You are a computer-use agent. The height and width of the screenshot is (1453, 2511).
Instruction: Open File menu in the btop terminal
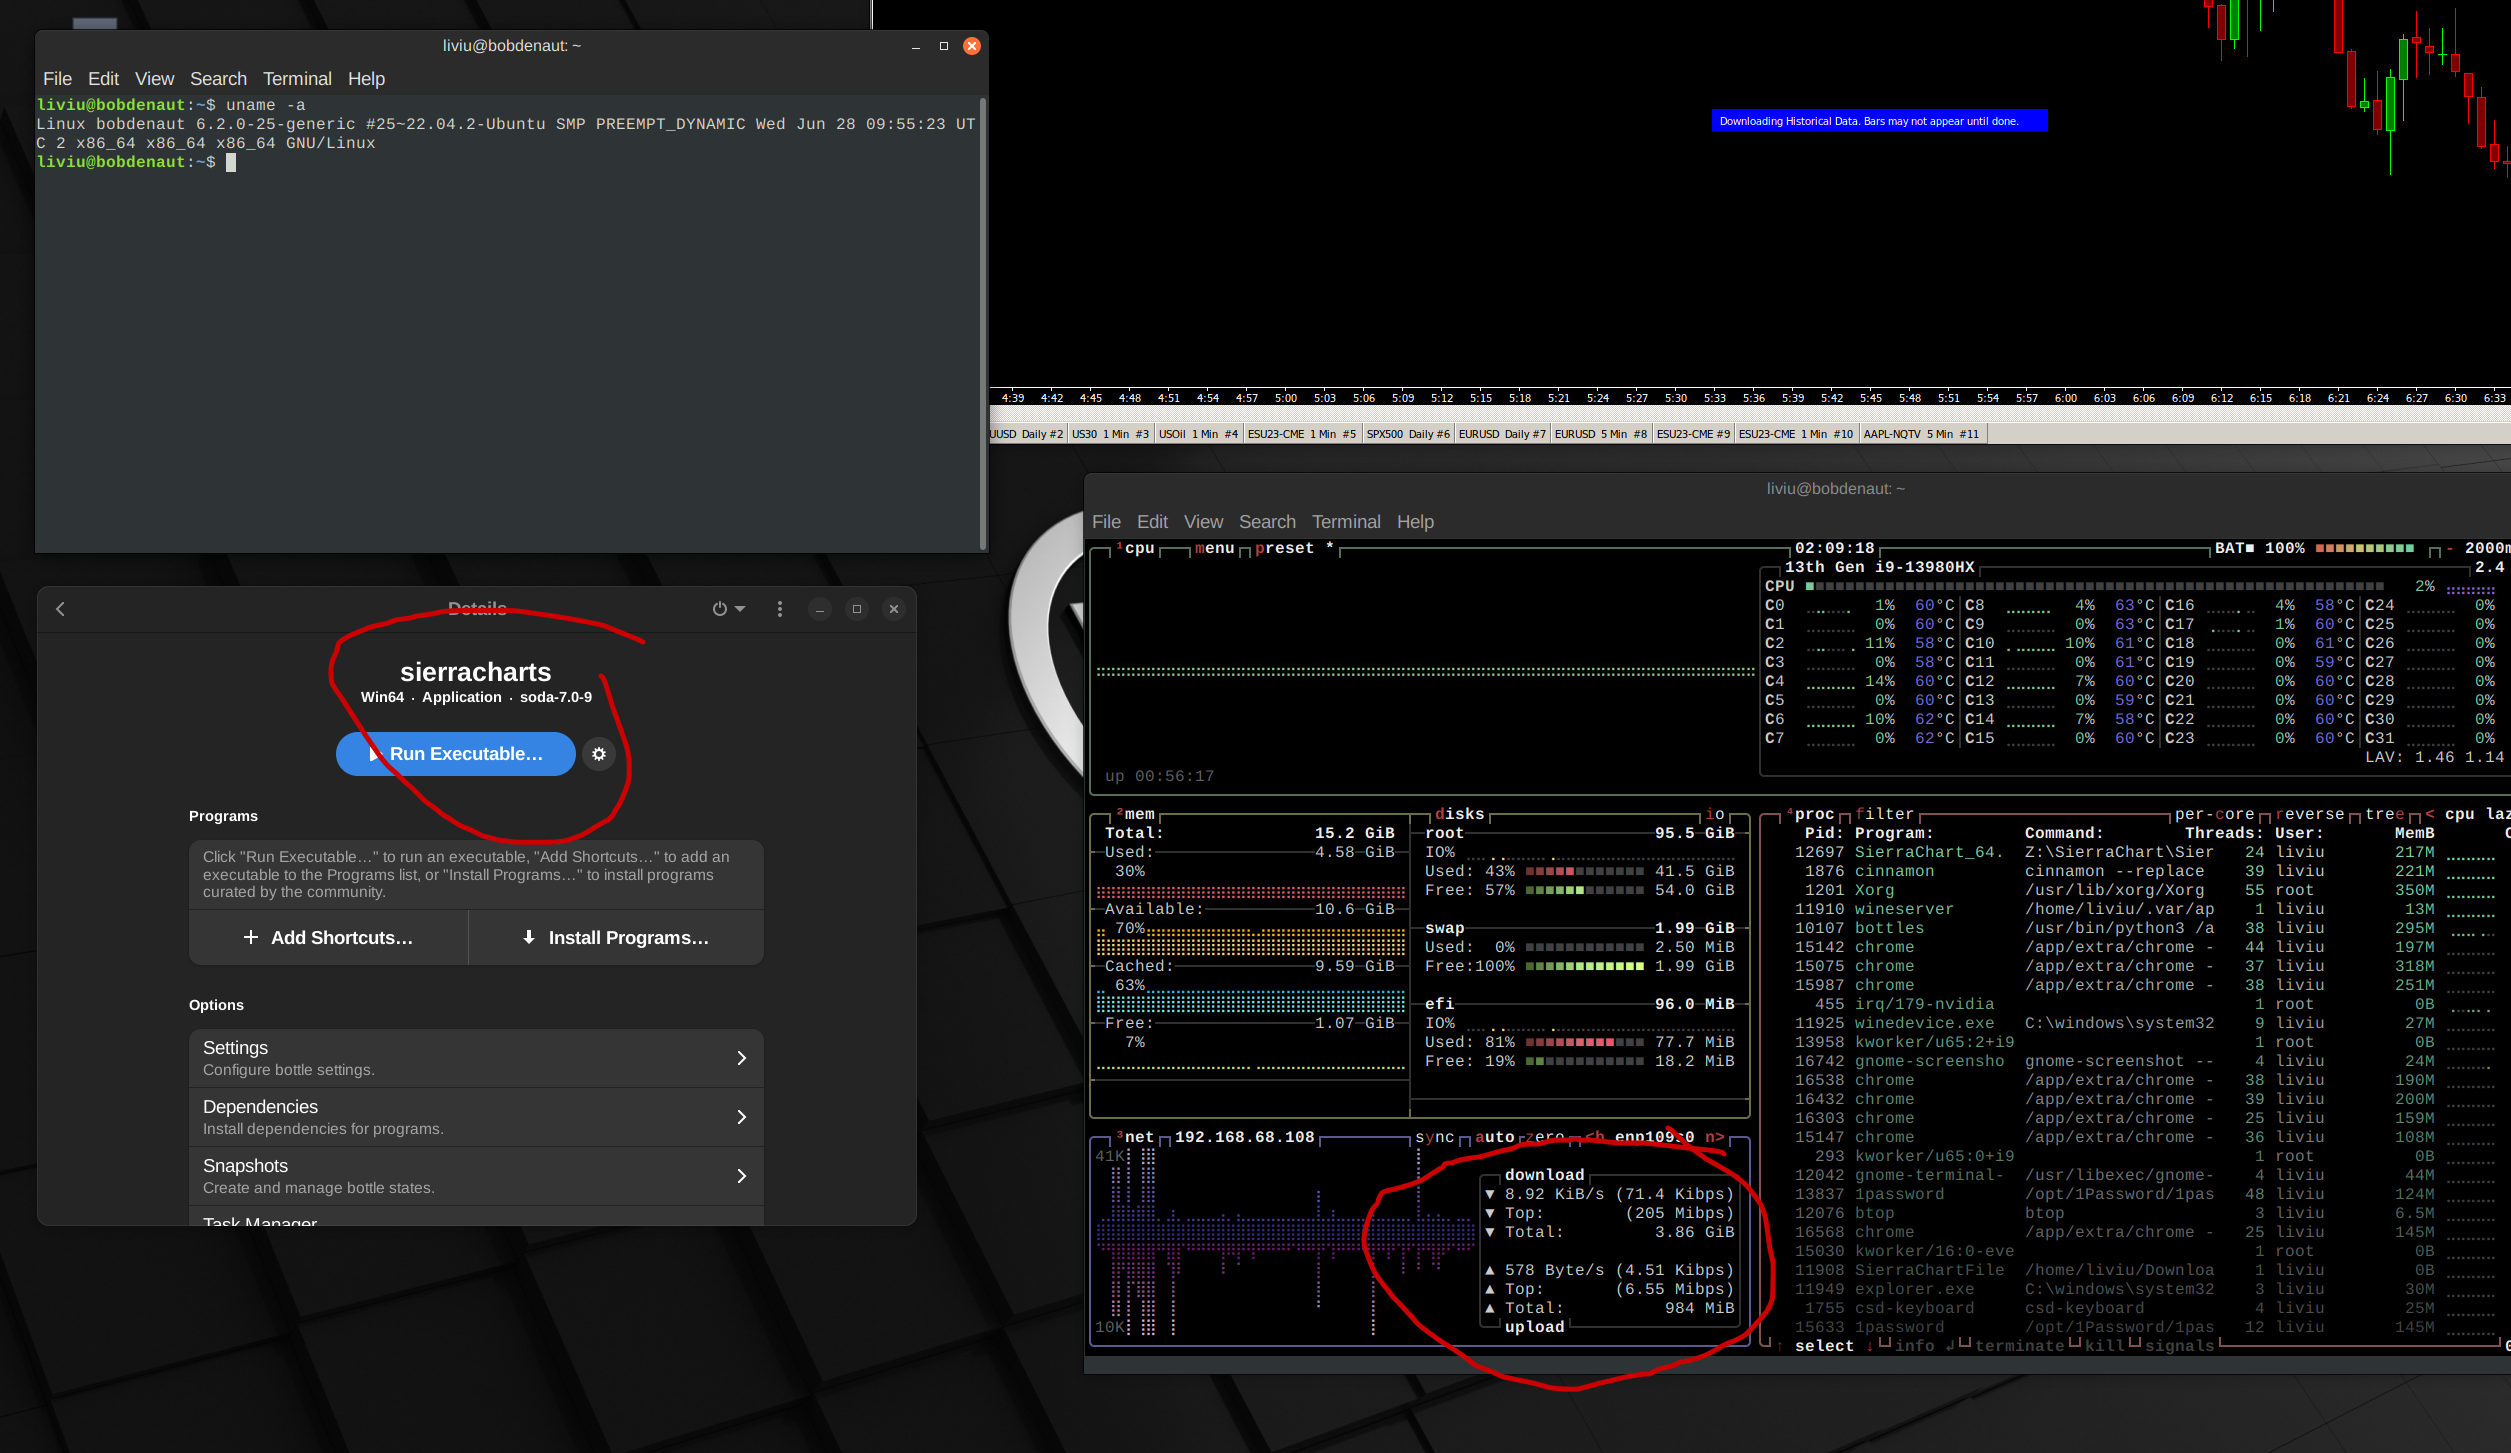[x=1106, y=522]
